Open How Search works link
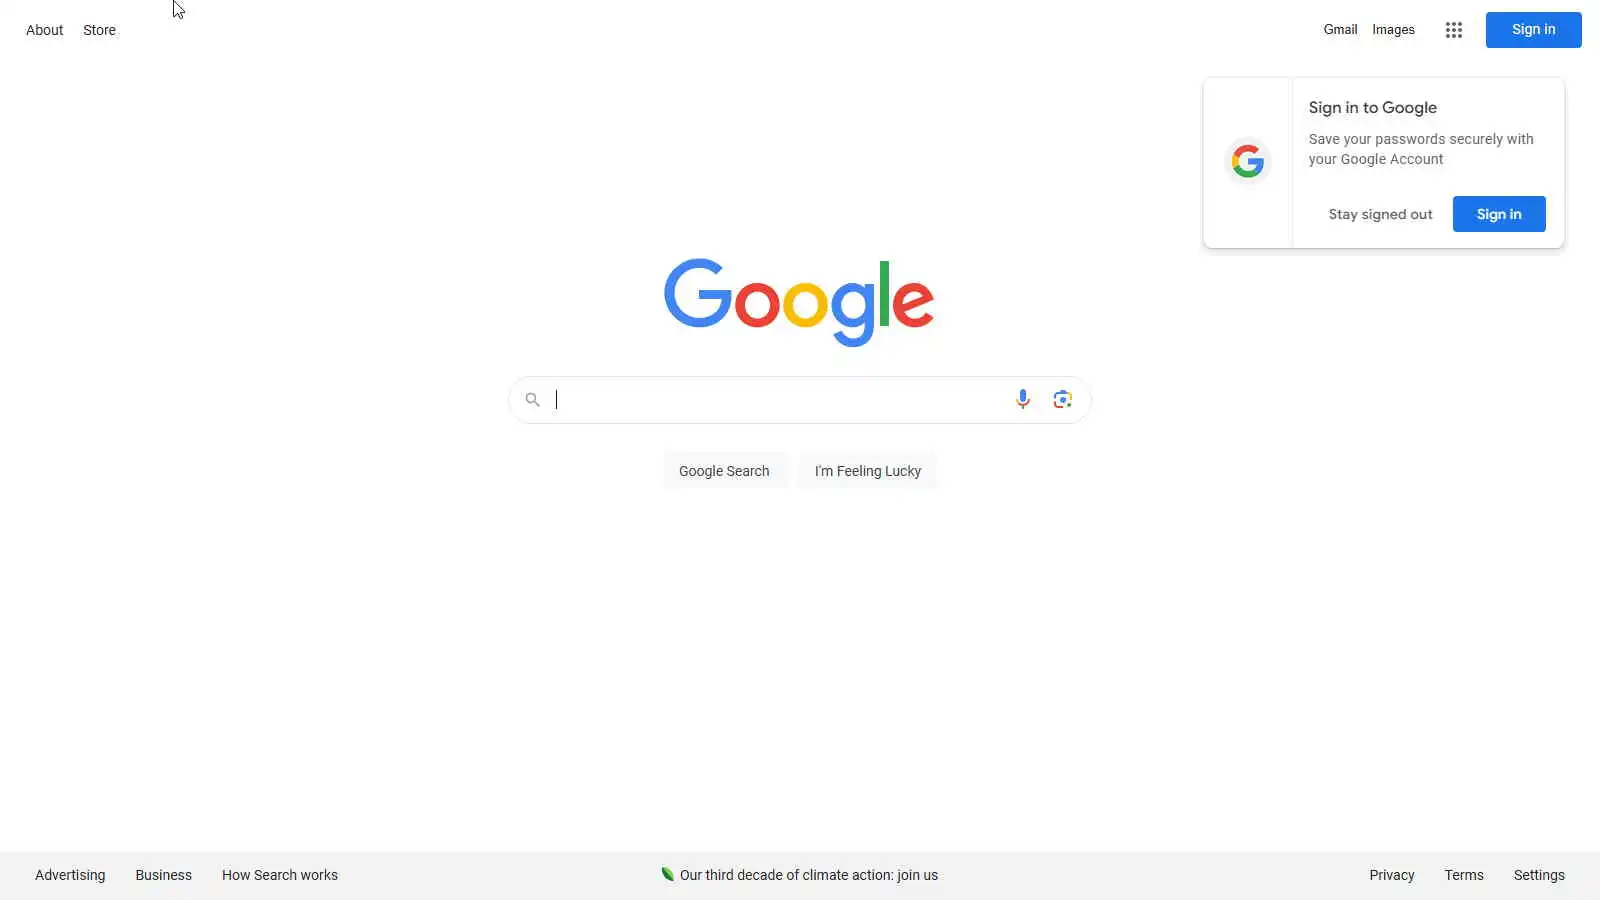Image resolution: width=1600 pixels, height=900 pixels. click(280, 875)
